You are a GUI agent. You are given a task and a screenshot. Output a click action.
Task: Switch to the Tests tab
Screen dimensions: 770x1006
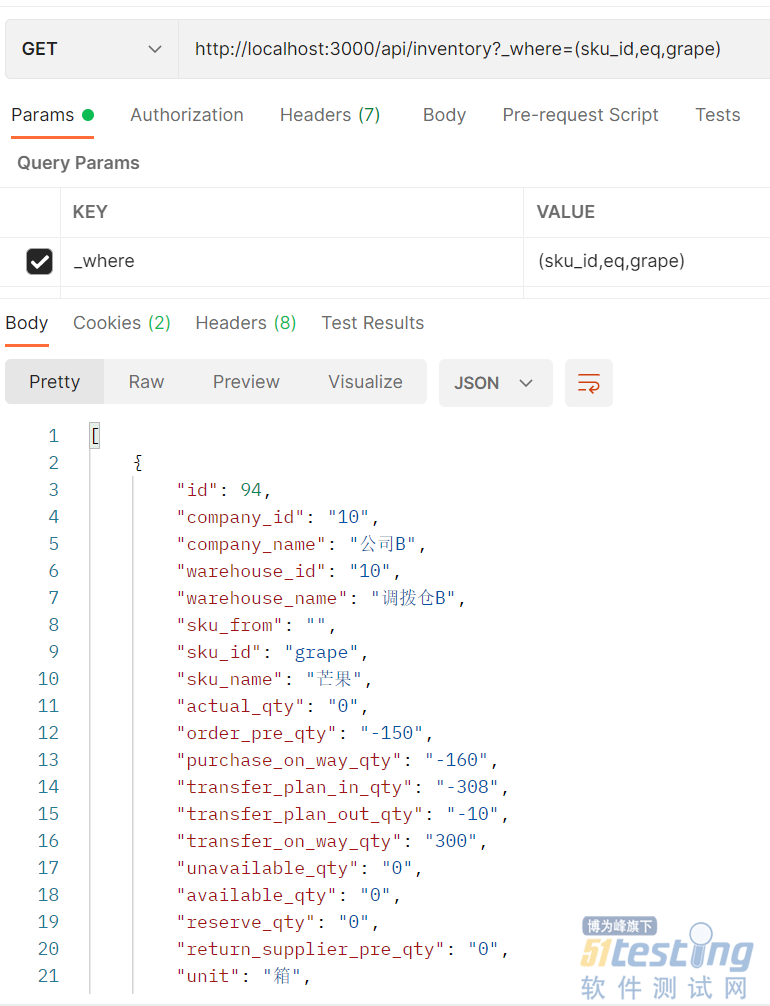pyautogui.click(x=717, y=115)
